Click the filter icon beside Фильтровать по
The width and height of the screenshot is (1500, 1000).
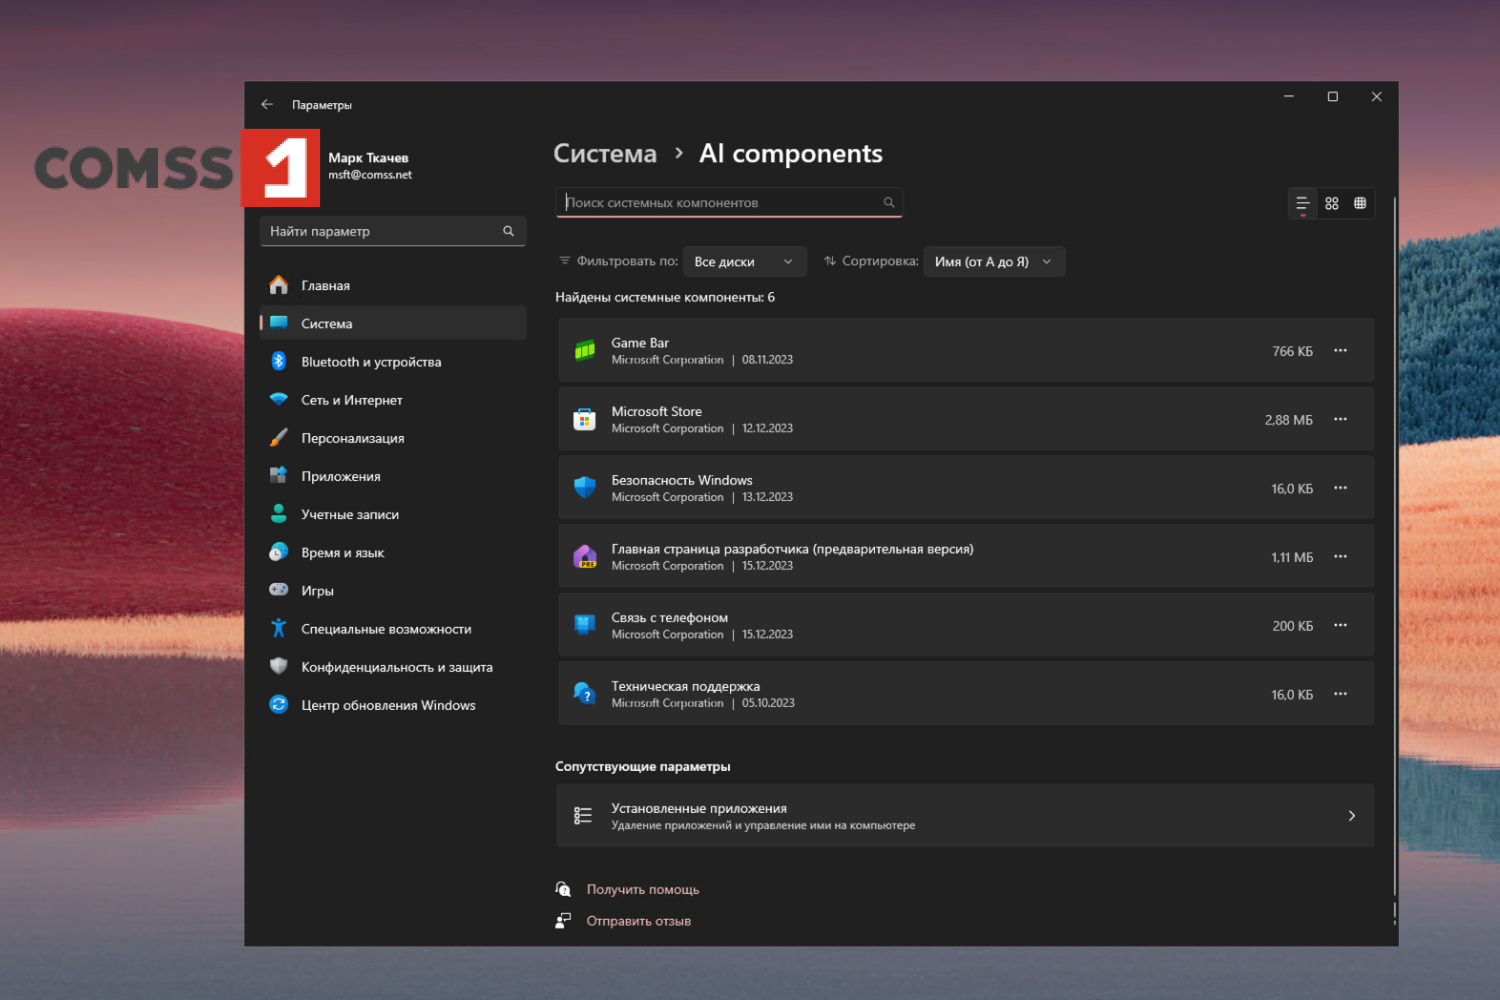coord(565,261)
